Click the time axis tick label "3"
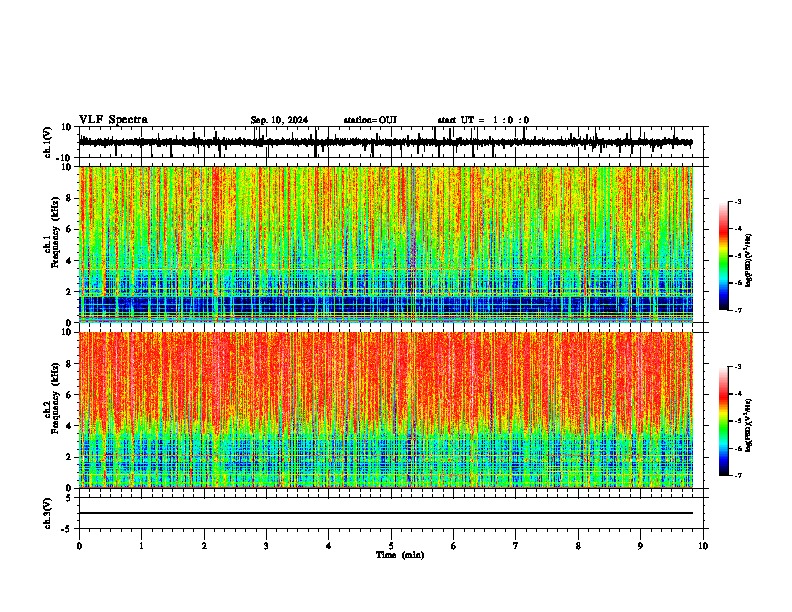 point(267,546)
